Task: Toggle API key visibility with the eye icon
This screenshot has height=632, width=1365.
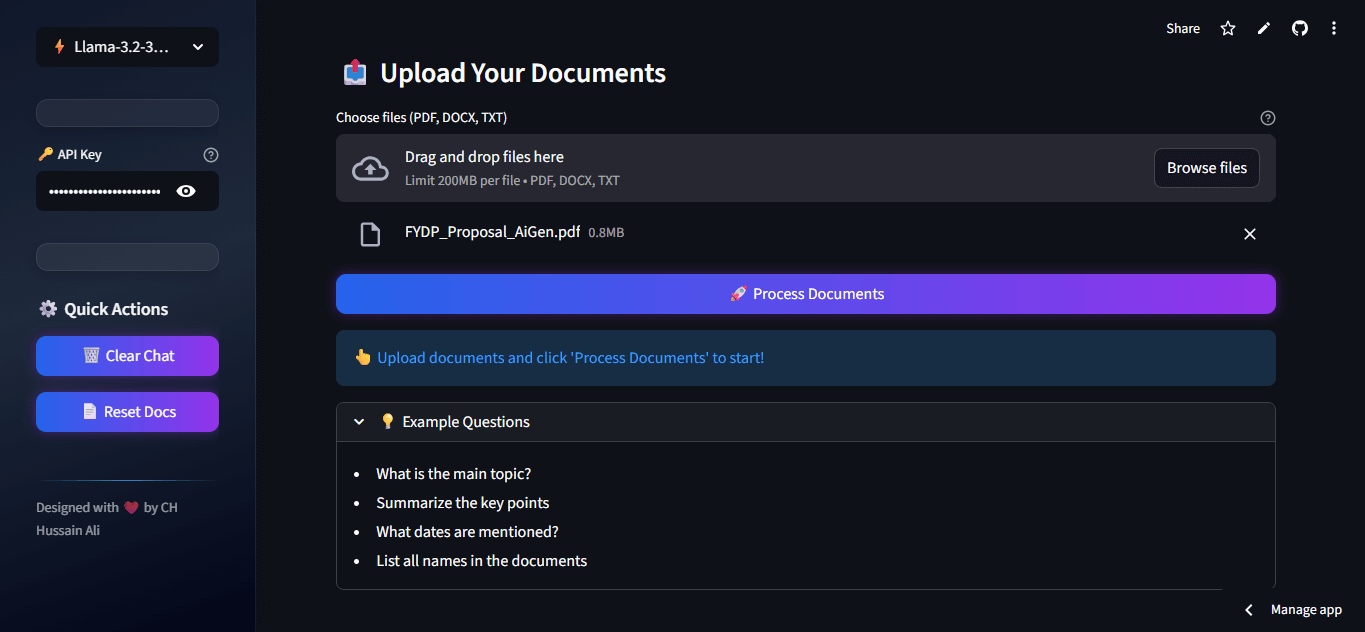Action: point(186,190)
